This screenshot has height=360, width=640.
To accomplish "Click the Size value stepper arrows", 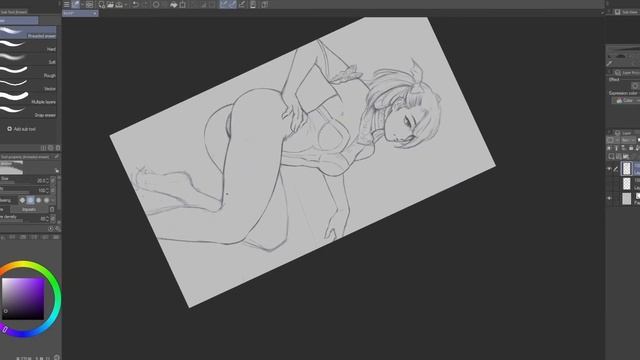I will 47,180.
